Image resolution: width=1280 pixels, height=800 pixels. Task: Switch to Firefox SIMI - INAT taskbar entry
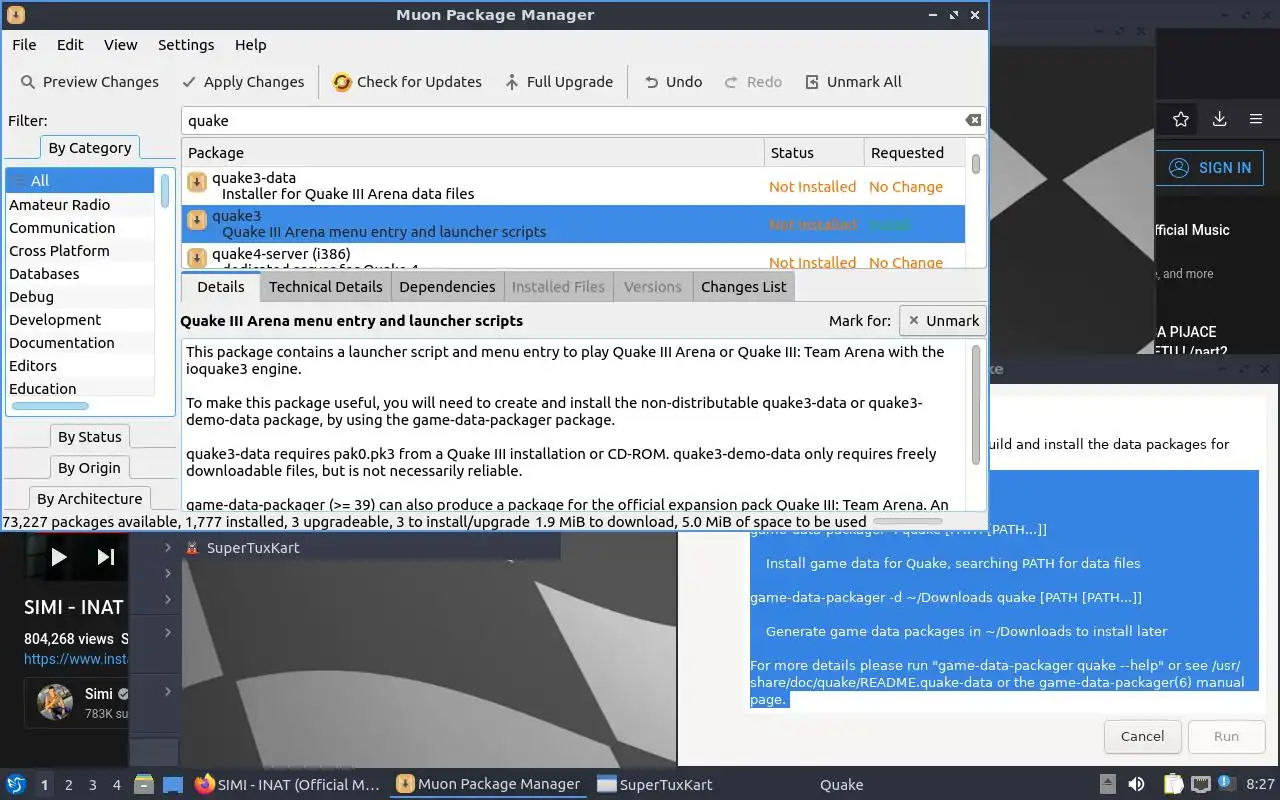point(288,784)
